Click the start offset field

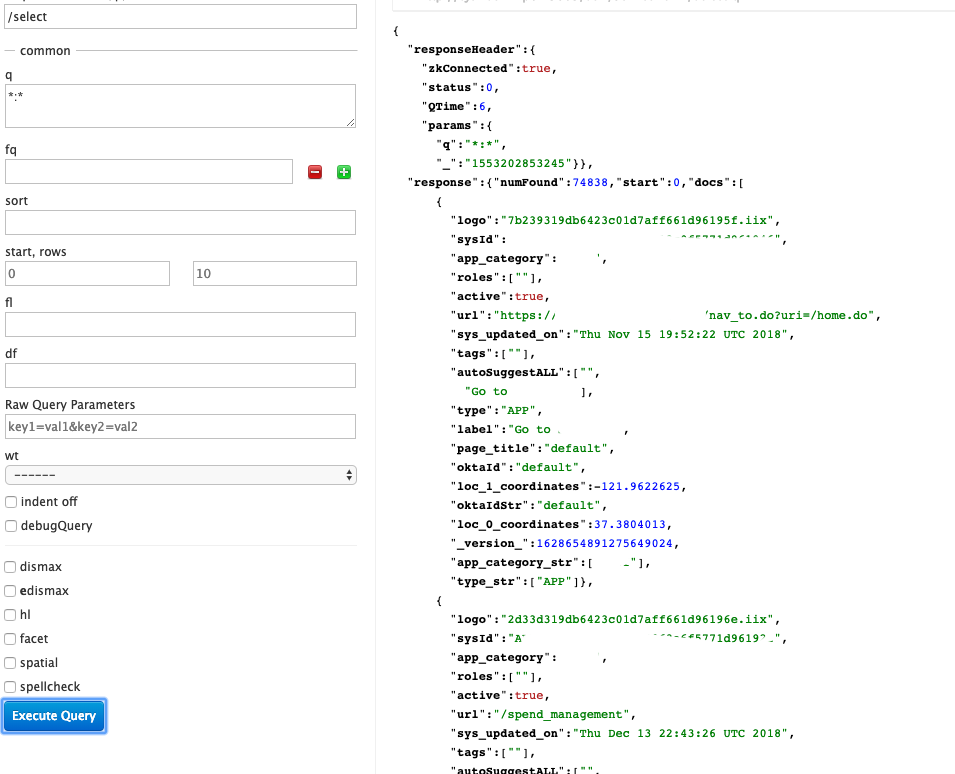[87, 273]
